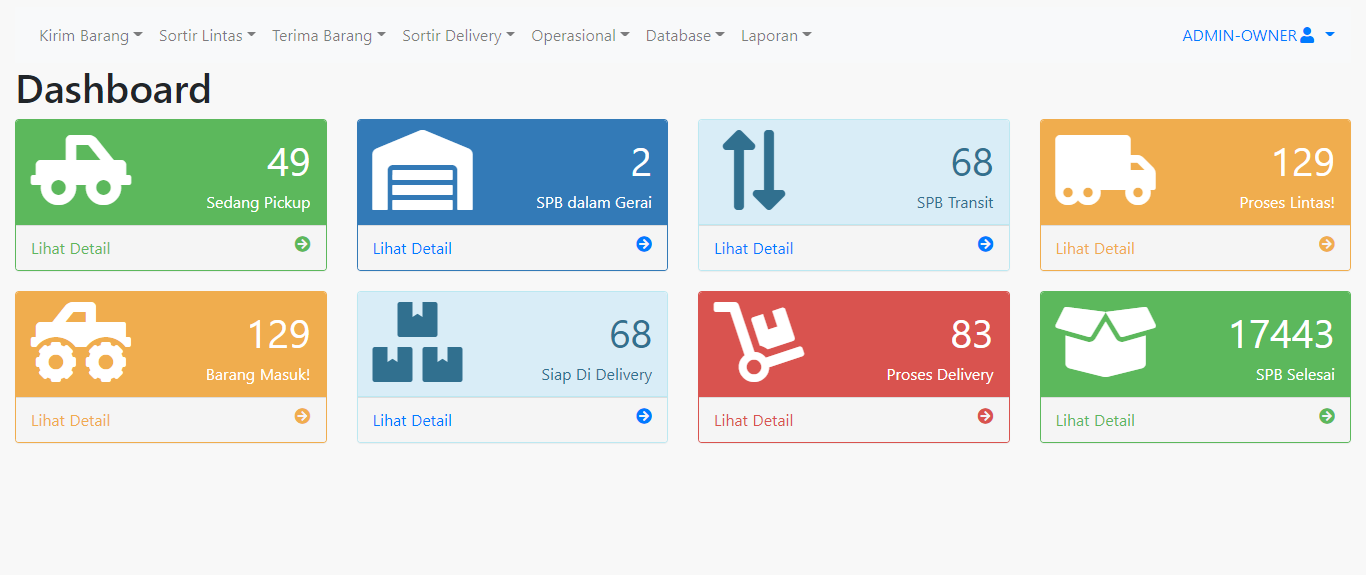Expand the Kirim Barang dropdown menu
Viewport: 1366px width, 575px height.
tap(91, 36)
